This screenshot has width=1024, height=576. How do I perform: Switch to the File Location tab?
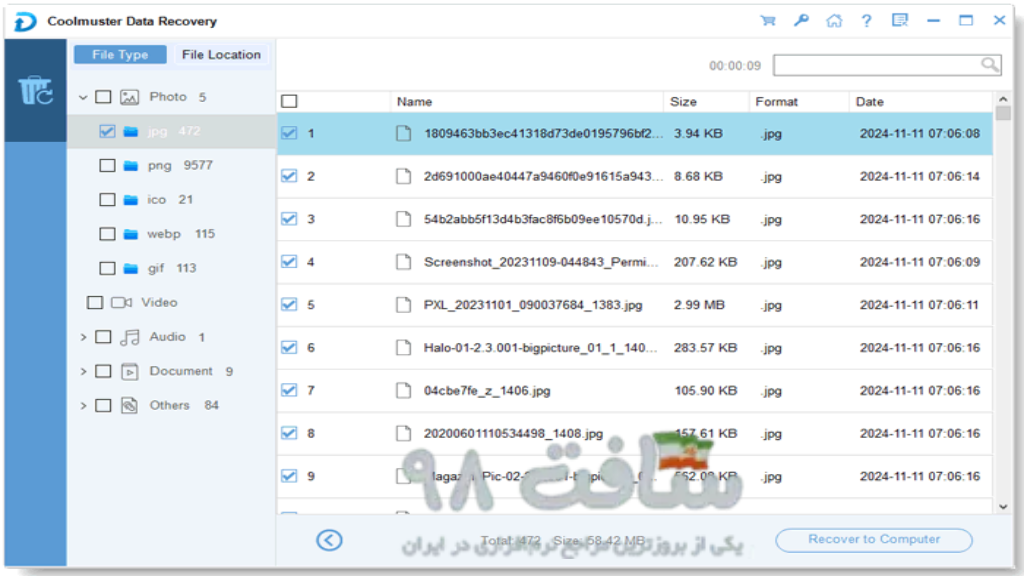pos(221,55)
